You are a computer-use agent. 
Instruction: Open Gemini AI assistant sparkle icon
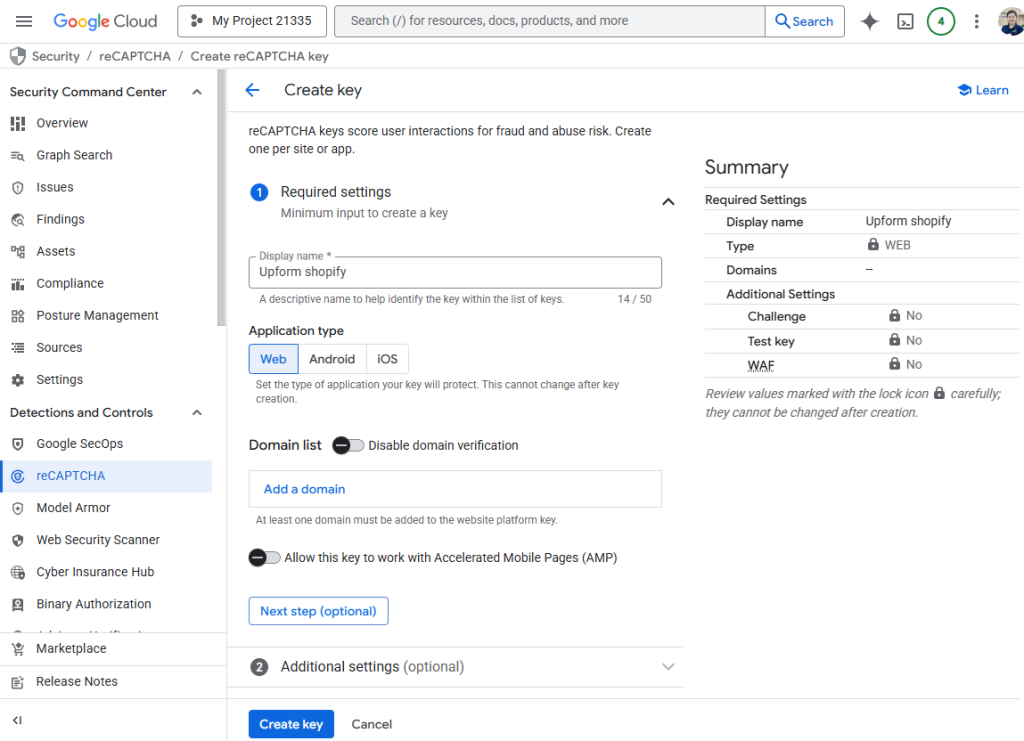pyautogui.click(x=869, y=22)
